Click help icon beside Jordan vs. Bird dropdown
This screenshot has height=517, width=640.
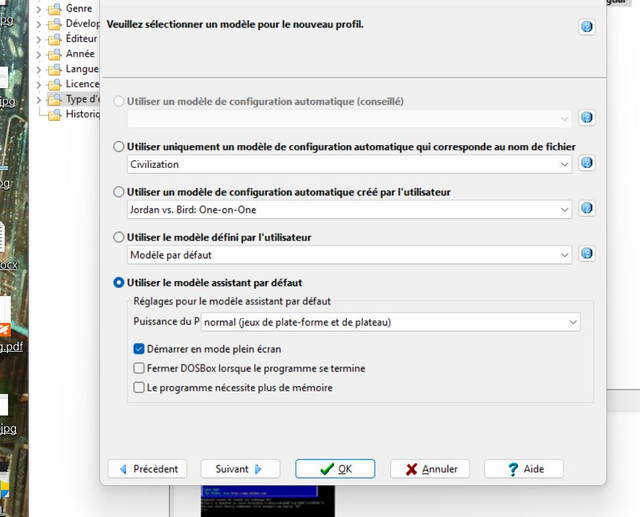tap(587, 208)
